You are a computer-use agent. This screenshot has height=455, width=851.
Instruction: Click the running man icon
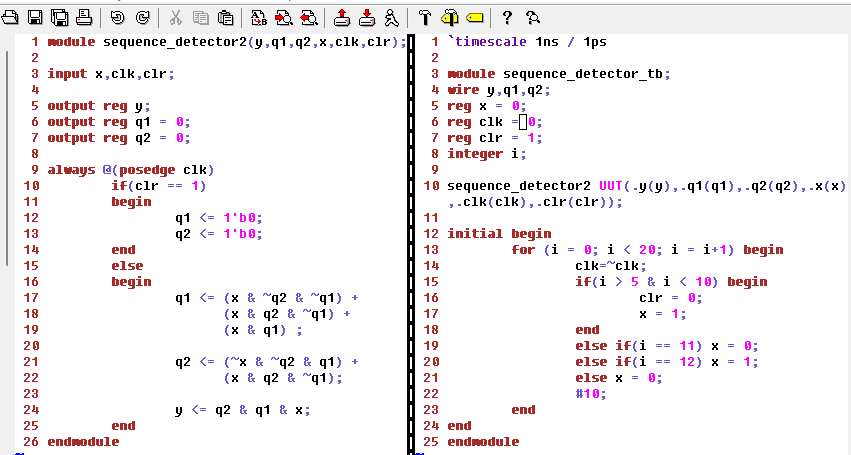point(391,16)
